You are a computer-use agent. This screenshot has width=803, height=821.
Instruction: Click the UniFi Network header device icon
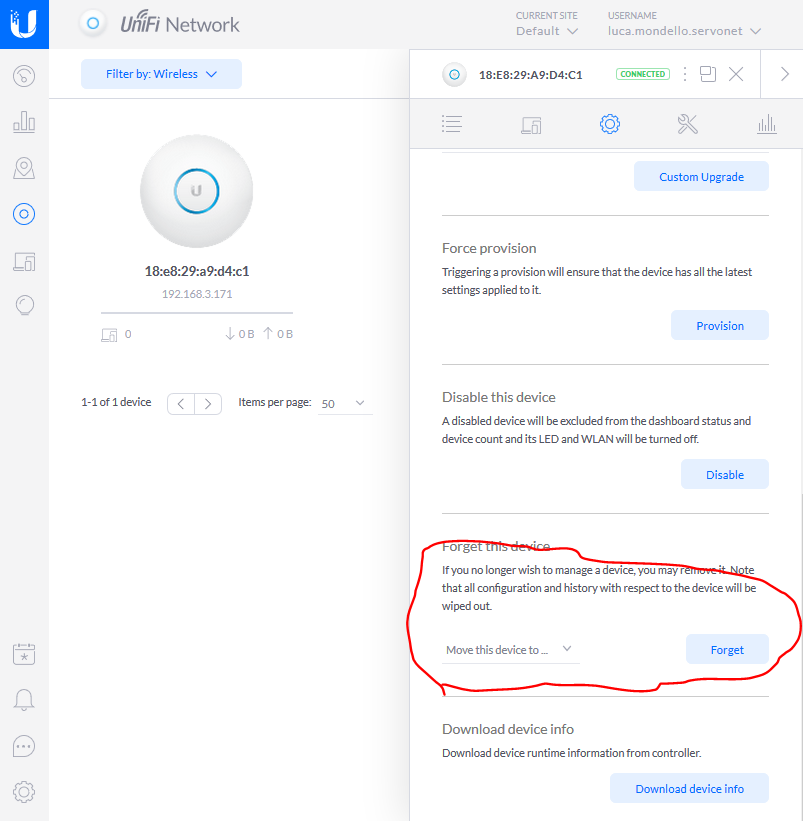coord(93,24)
